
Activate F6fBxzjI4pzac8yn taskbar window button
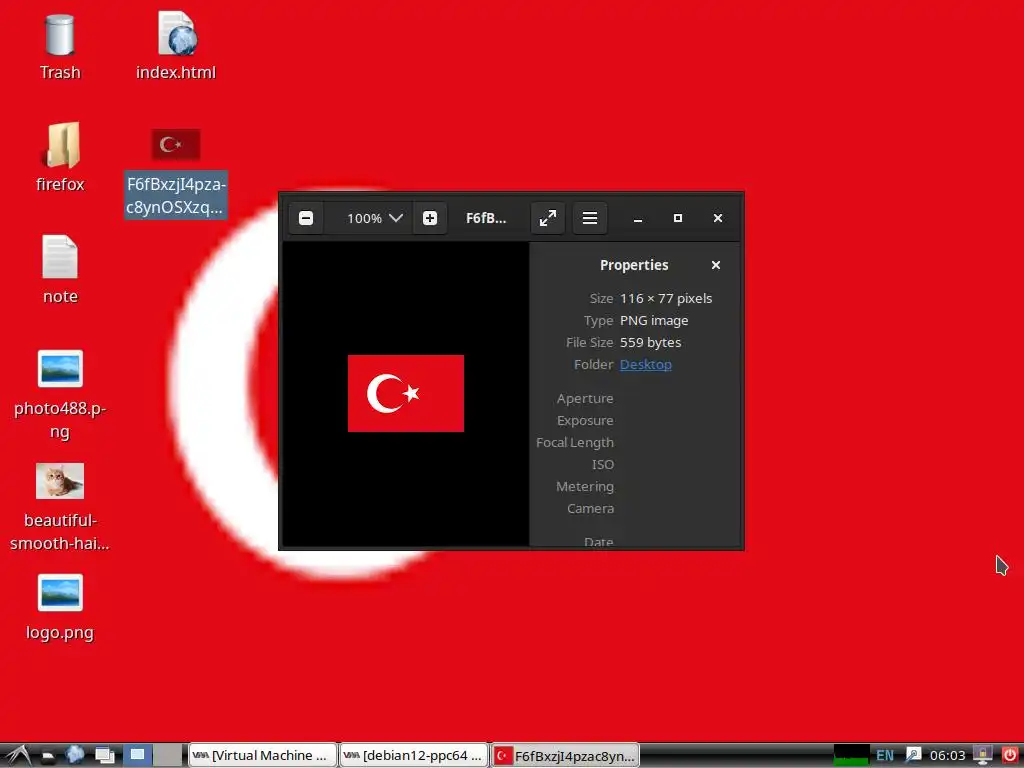(x=566, y=756)
